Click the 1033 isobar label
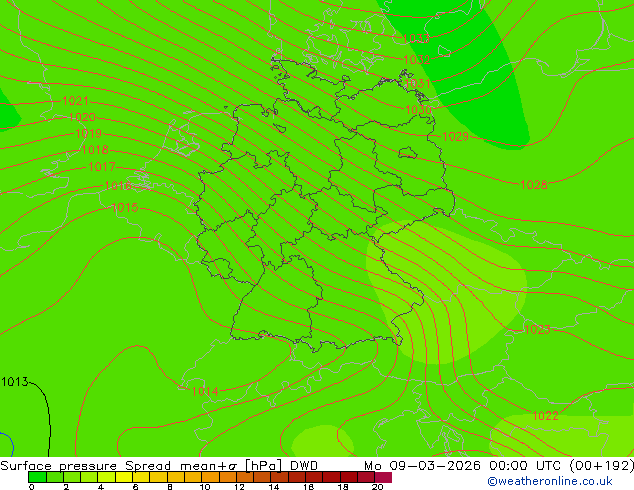Viewport: 634px width, 490px height. (x=416, y=39)
